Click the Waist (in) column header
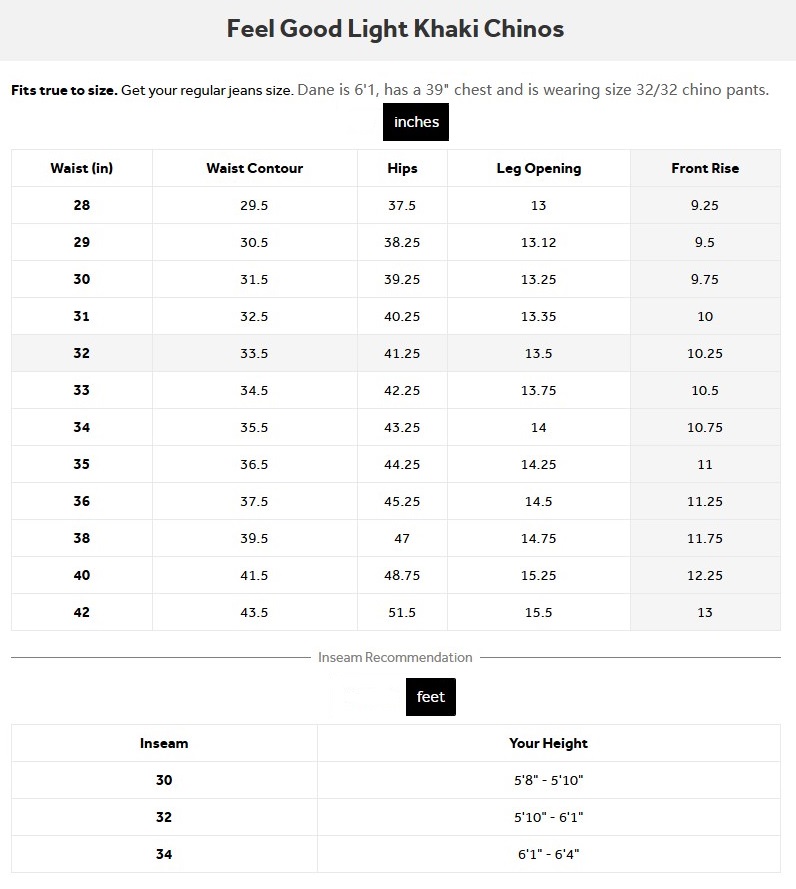Viewport: 796px width, 889px height. pyautogui.click(x=81, y=168)
